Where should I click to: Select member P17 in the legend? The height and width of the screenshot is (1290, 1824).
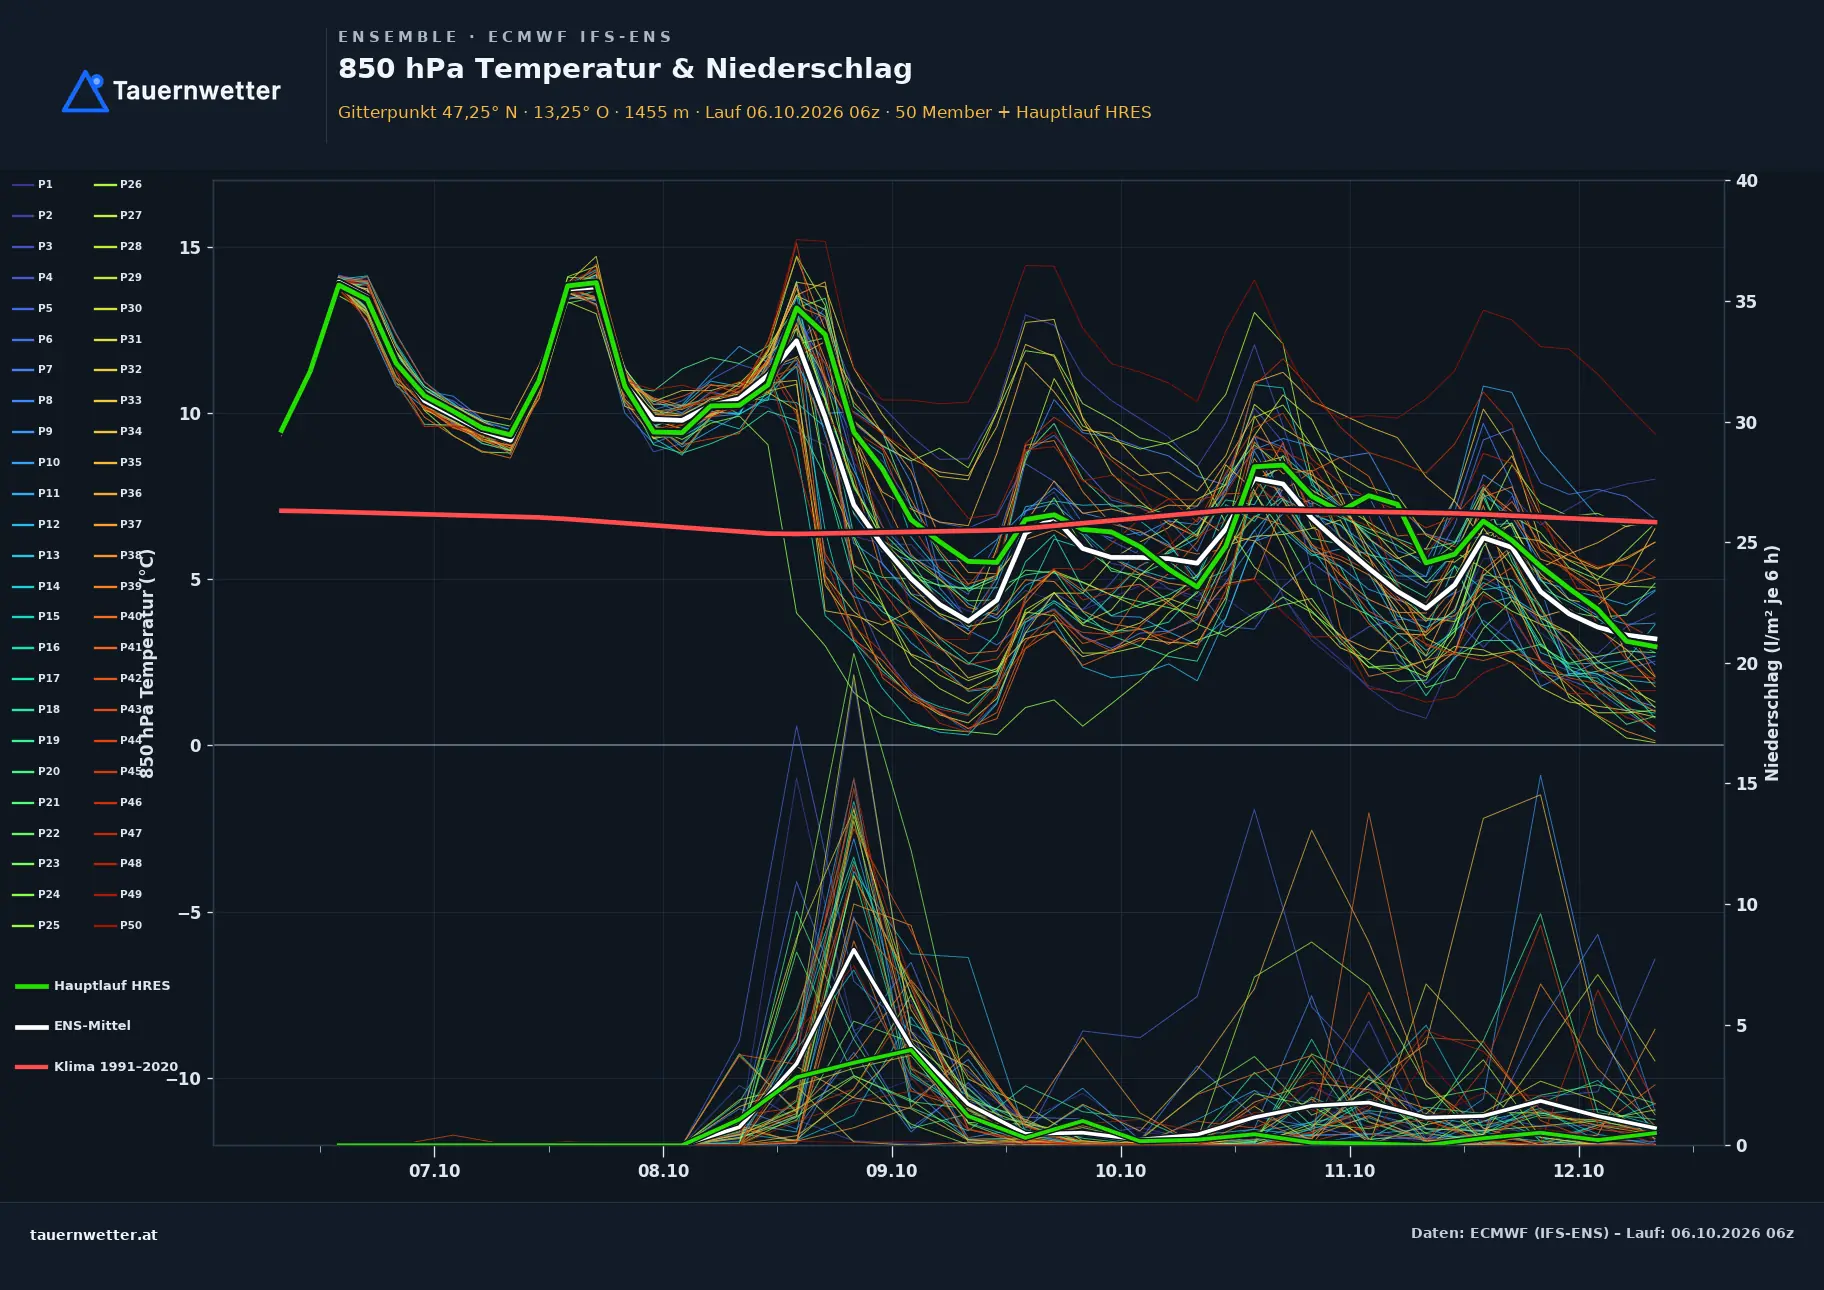[x=36, y=679]
